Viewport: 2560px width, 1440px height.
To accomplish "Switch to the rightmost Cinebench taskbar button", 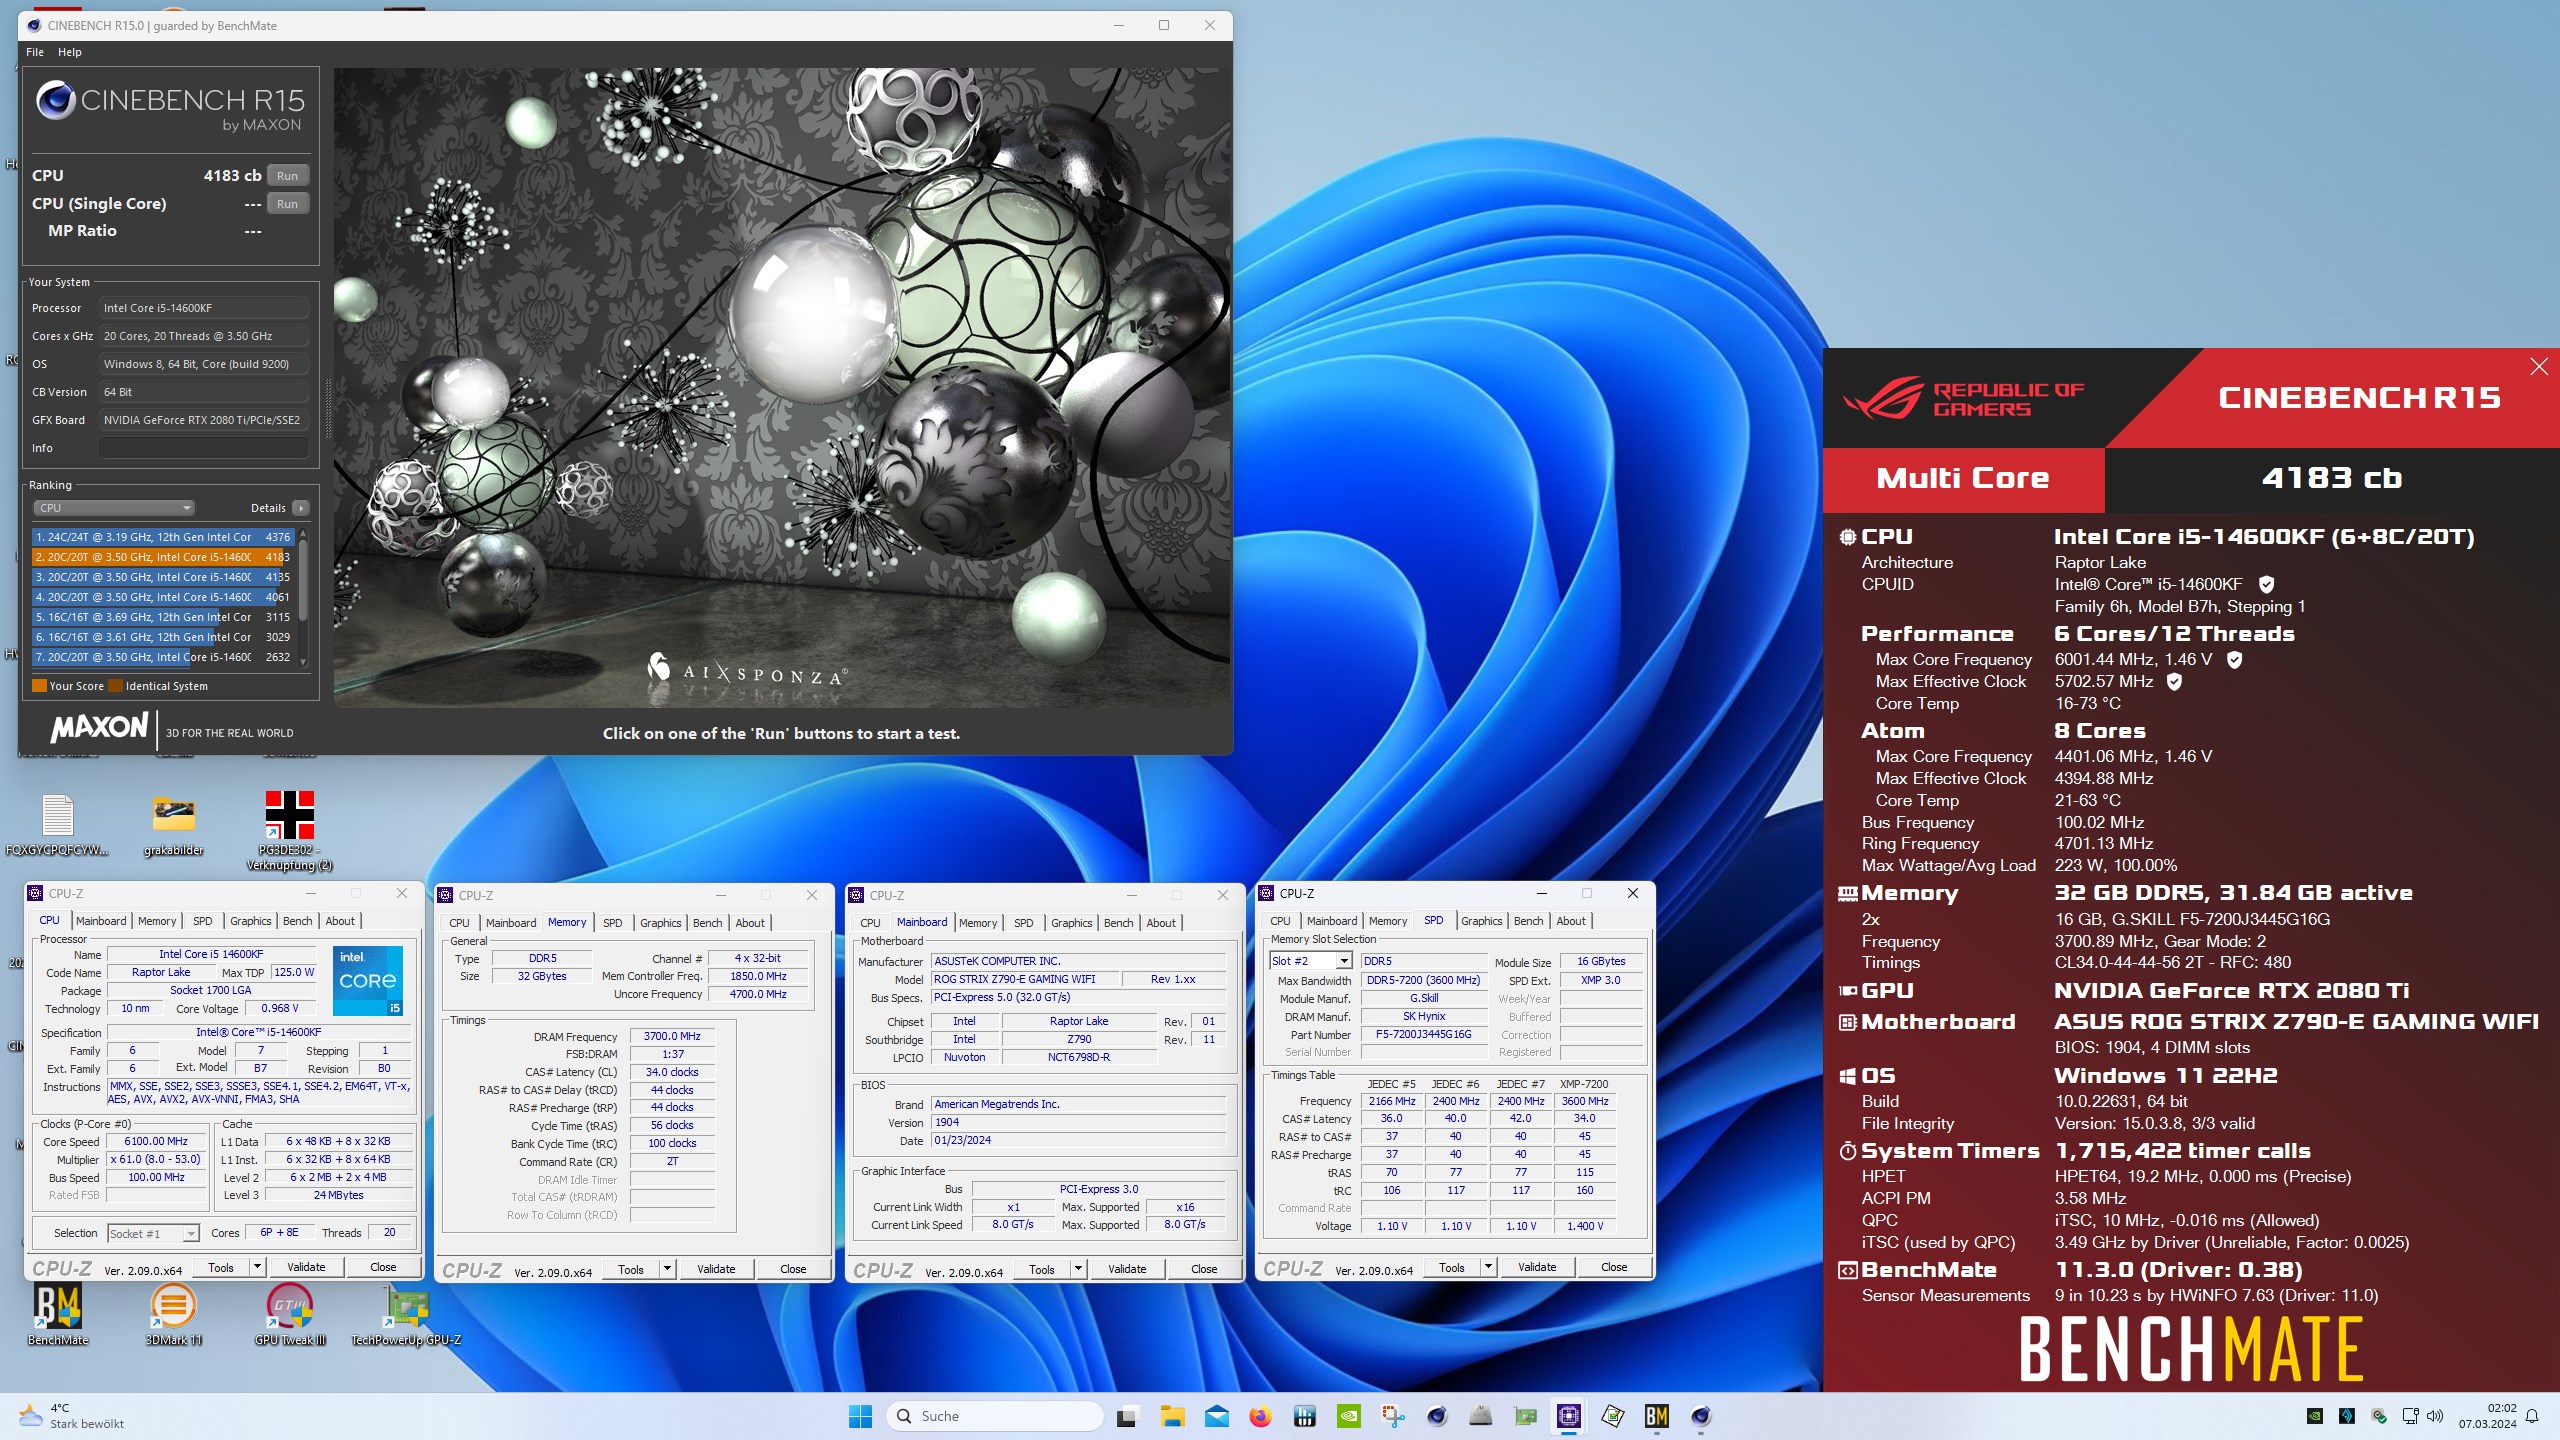I will (x=1701, y=1416).
